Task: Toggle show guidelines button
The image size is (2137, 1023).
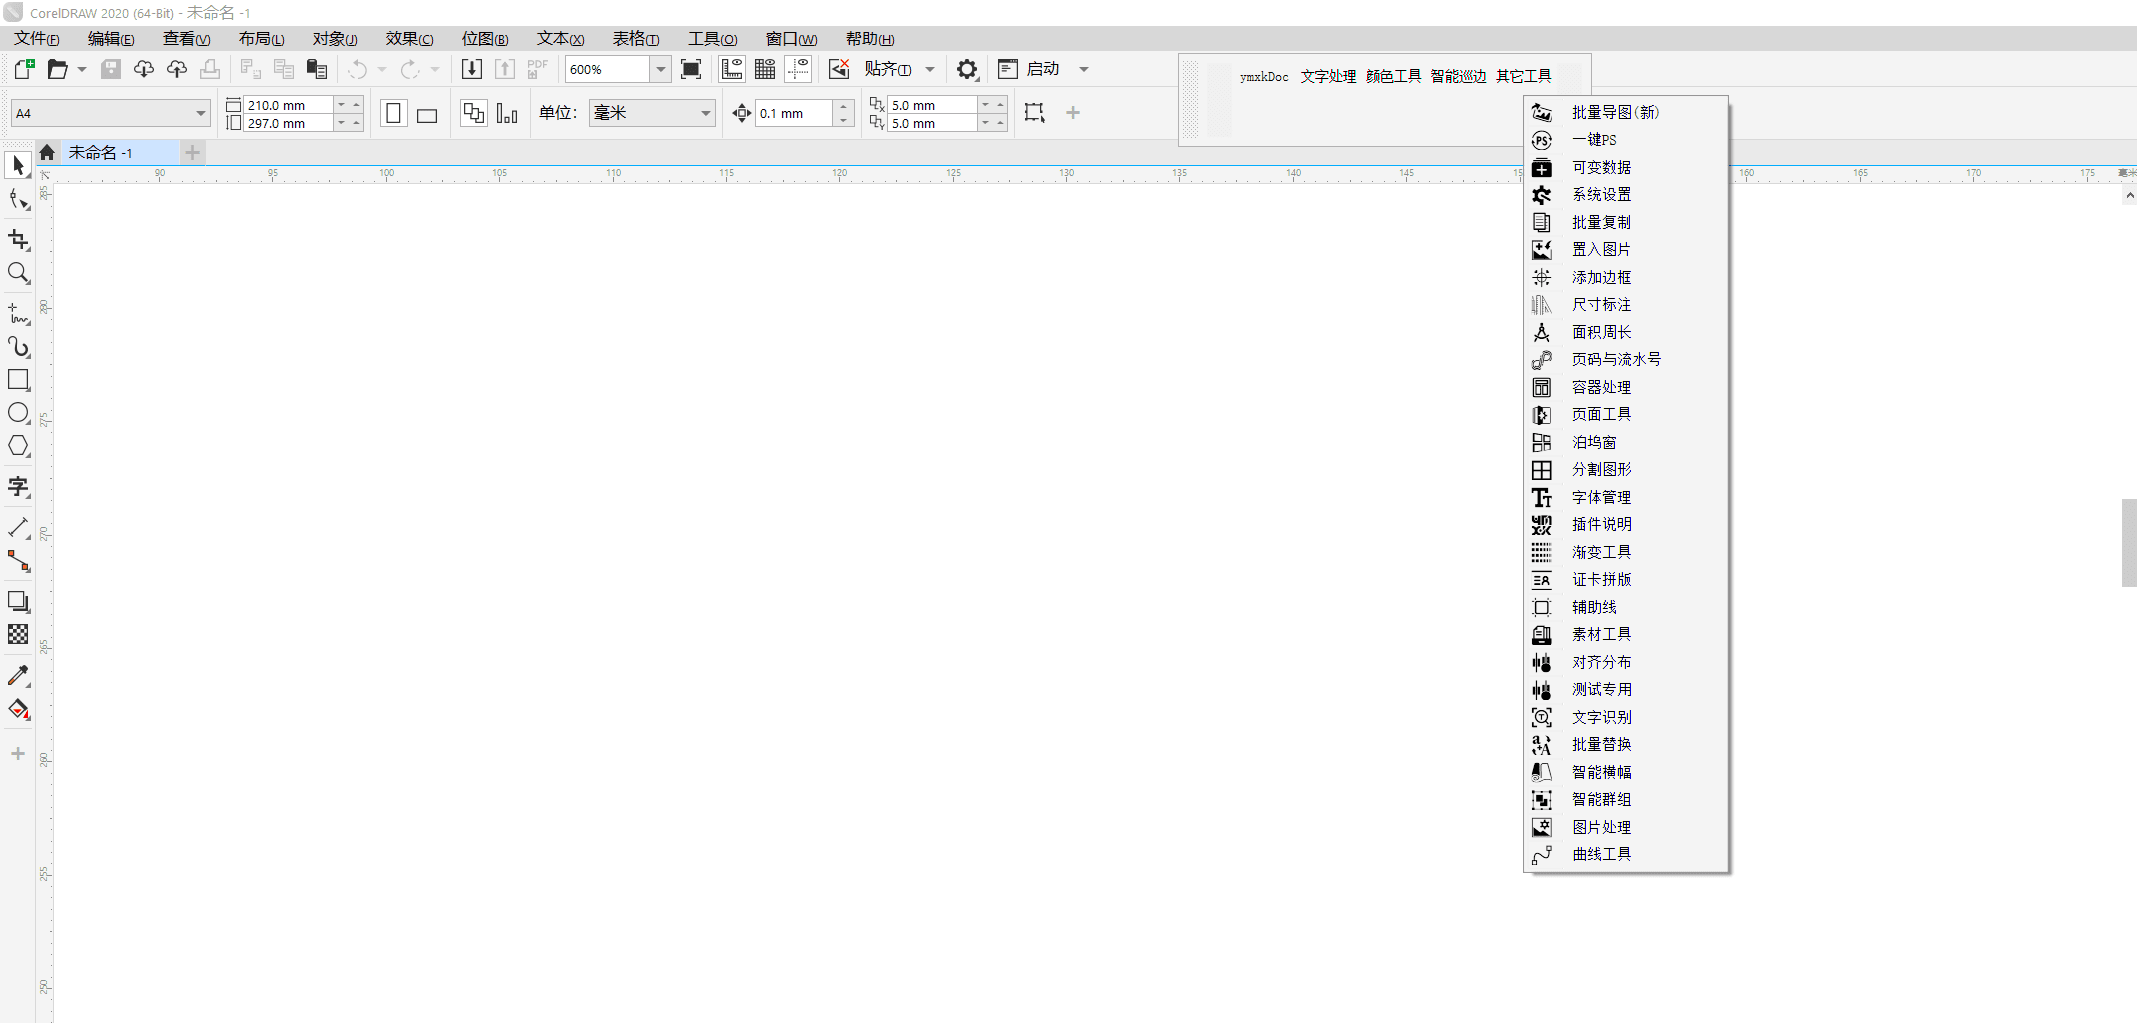Action: coord(798,69)
